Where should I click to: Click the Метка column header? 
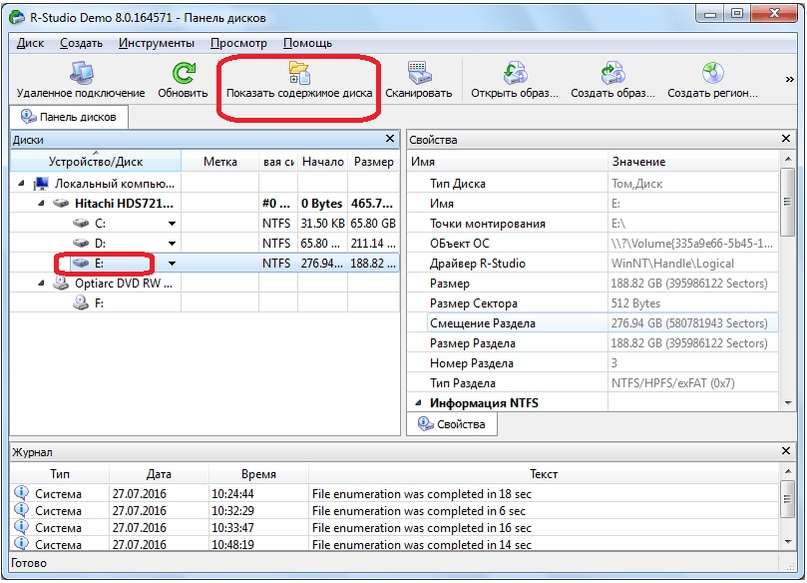(x=220, y=161)
